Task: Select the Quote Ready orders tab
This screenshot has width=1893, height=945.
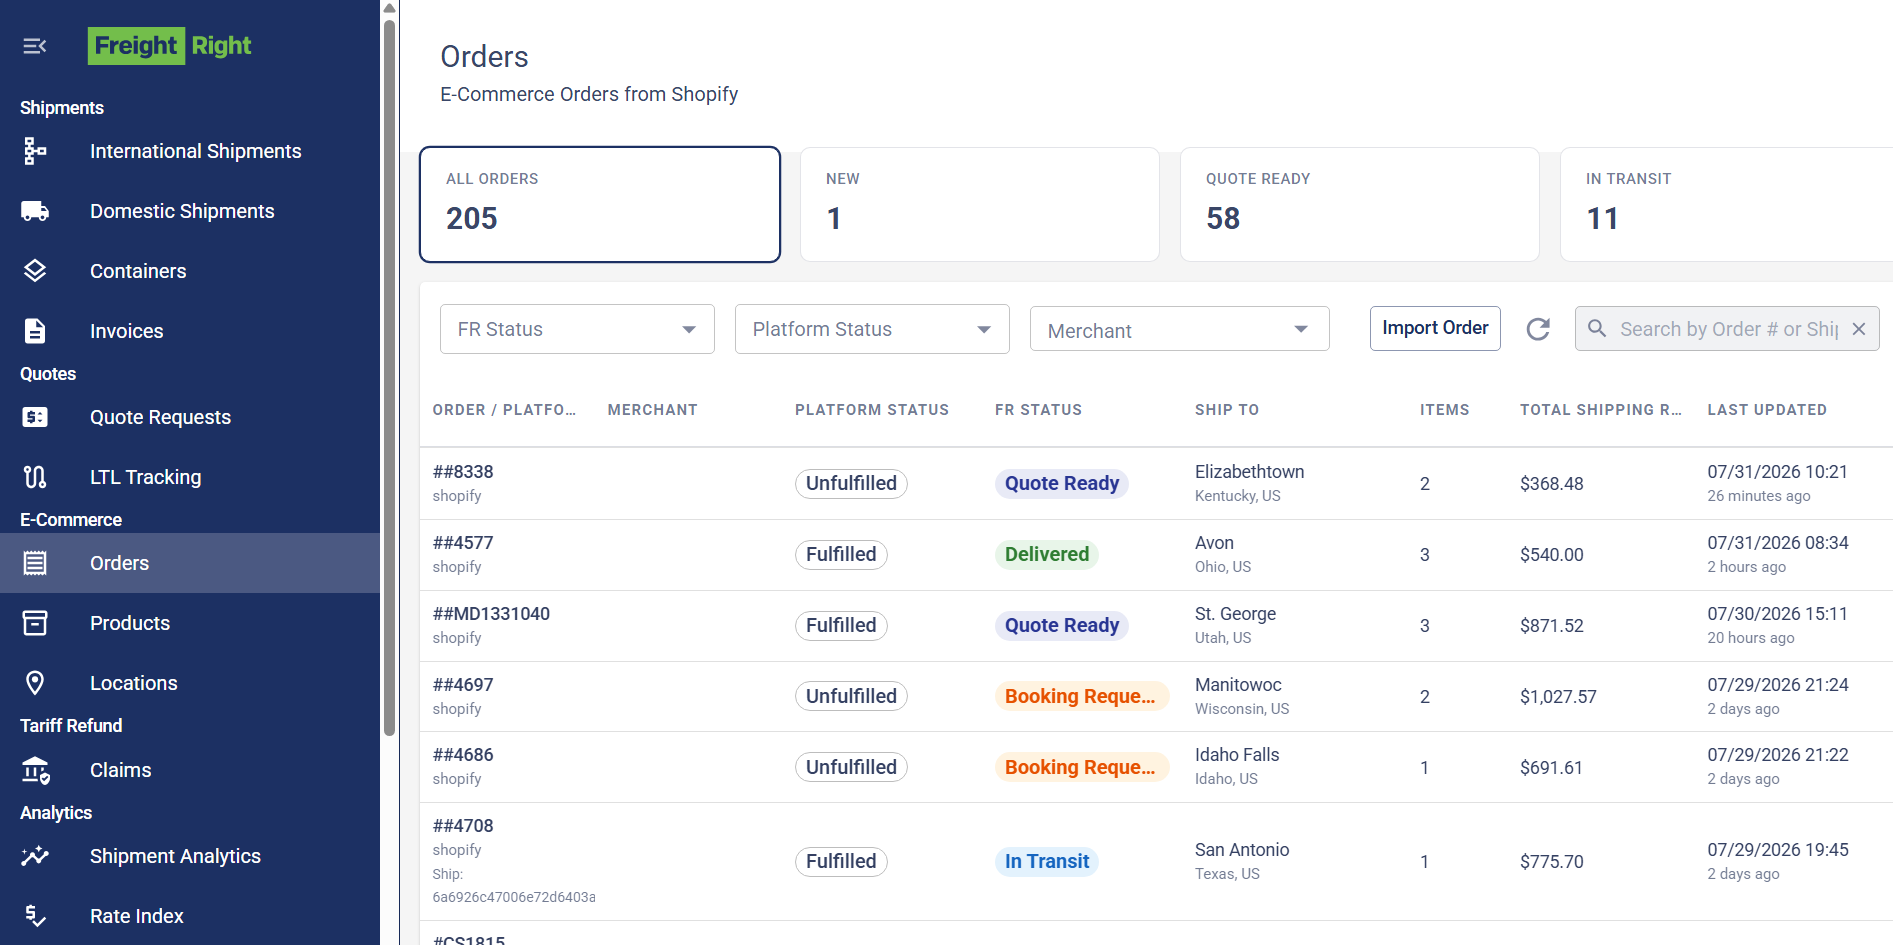Action: click(1359, 205)
